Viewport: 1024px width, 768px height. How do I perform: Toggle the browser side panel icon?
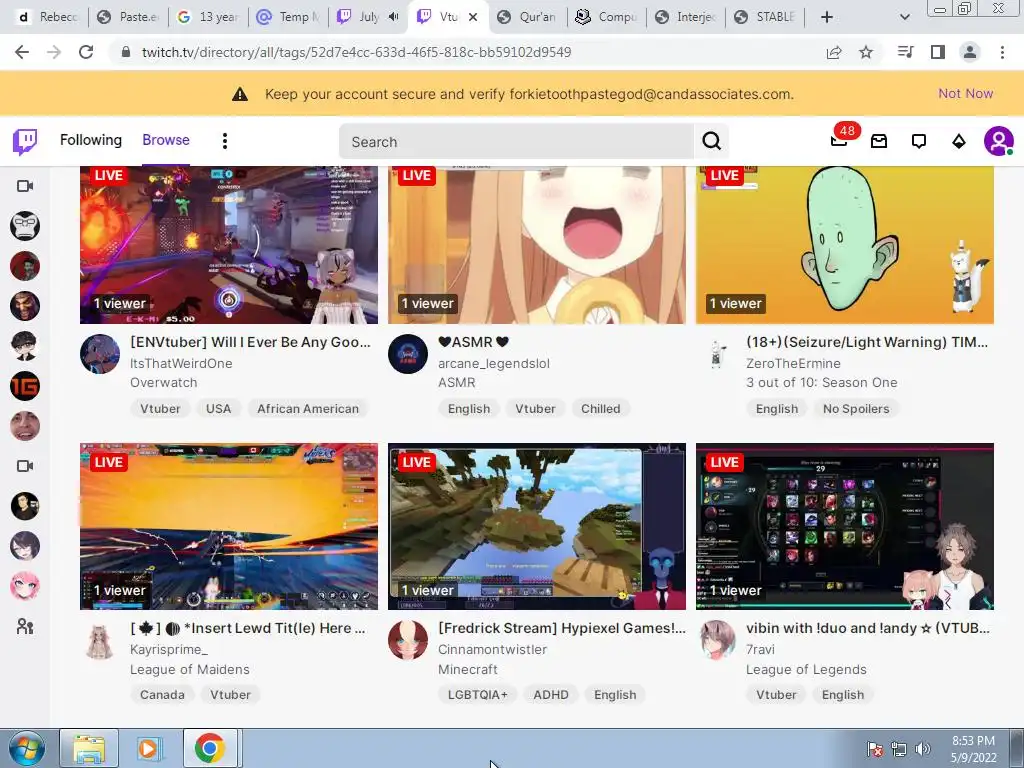pos(938,52)
